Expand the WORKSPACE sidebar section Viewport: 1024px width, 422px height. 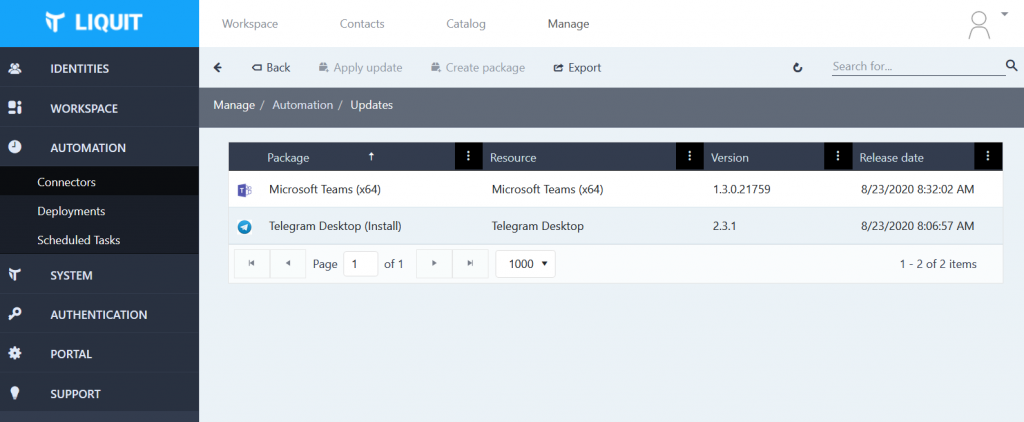click(99, 108)
